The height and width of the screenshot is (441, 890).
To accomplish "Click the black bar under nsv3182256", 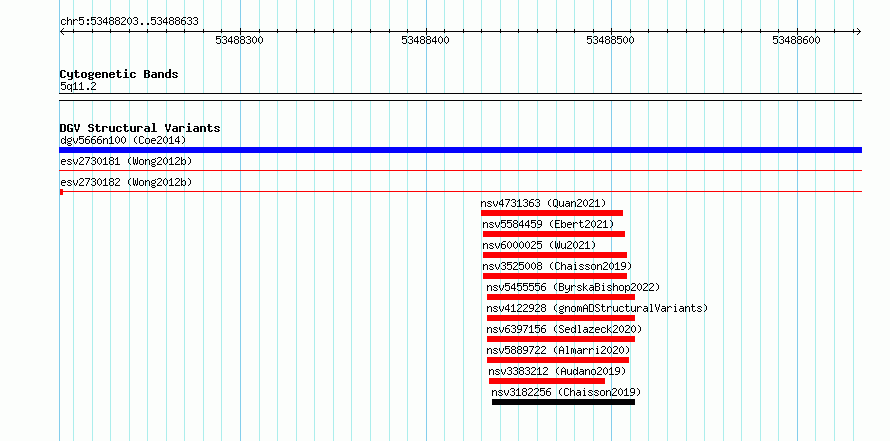I will (x=563, y=402).
